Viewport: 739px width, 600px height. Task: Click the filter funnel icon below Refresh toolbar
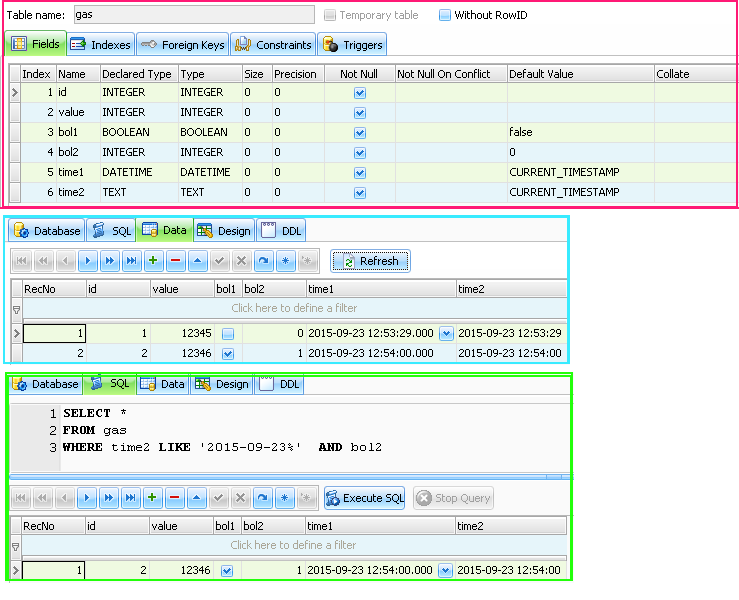point(16,309)
